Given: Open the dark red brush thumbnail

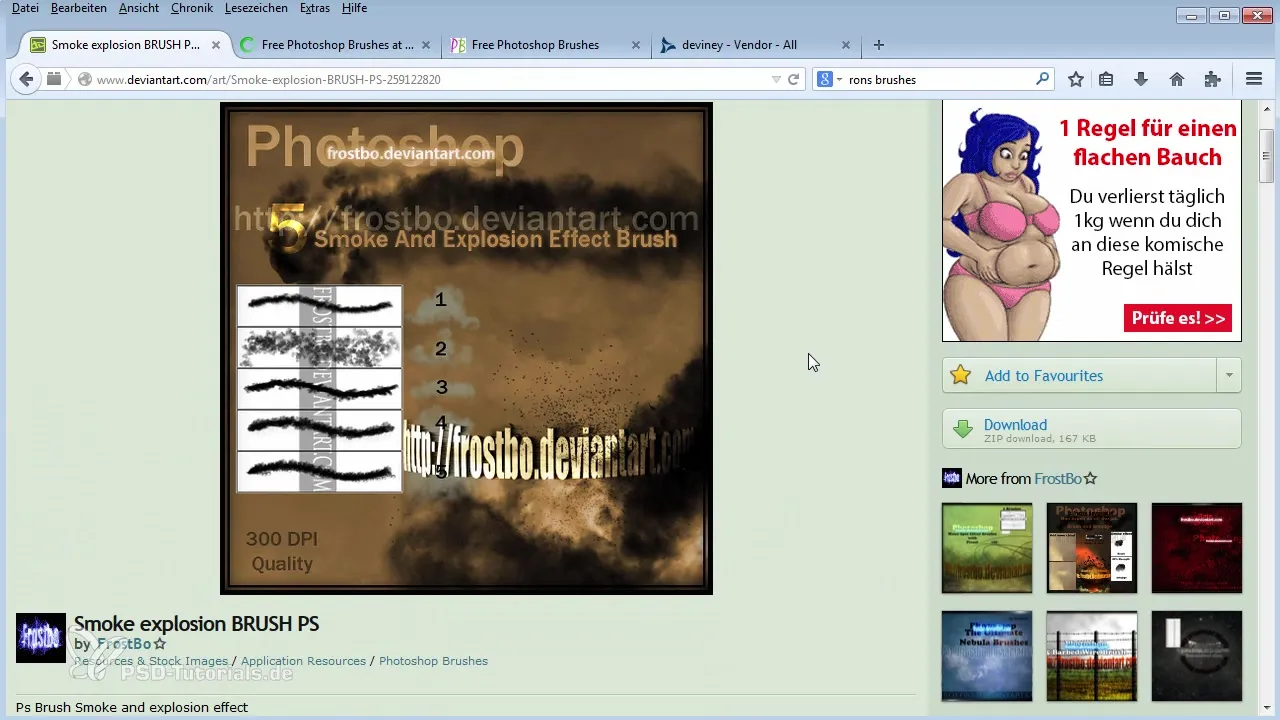Looking at the screenshot, I should tap(1197, 548).
